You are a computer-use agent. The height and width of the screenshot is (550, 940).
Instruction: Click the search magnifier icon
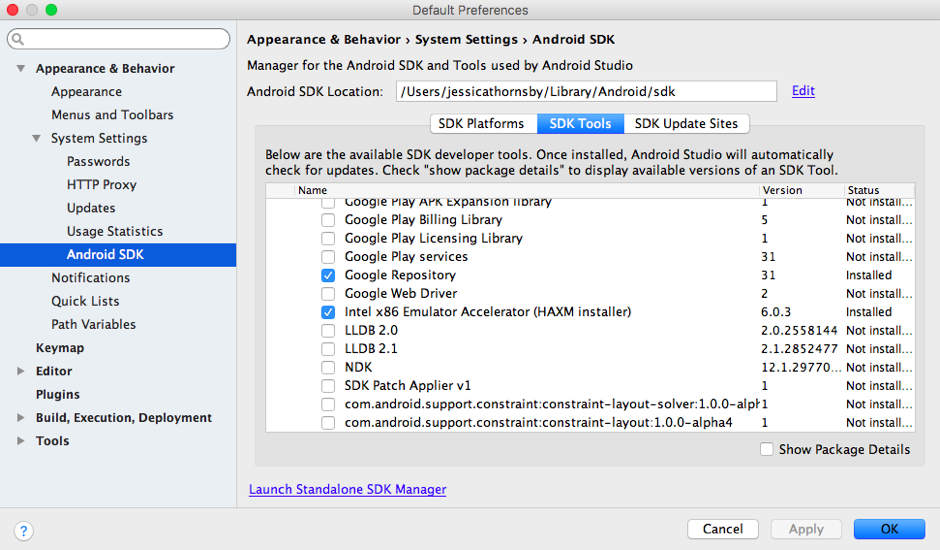(18, 40)
